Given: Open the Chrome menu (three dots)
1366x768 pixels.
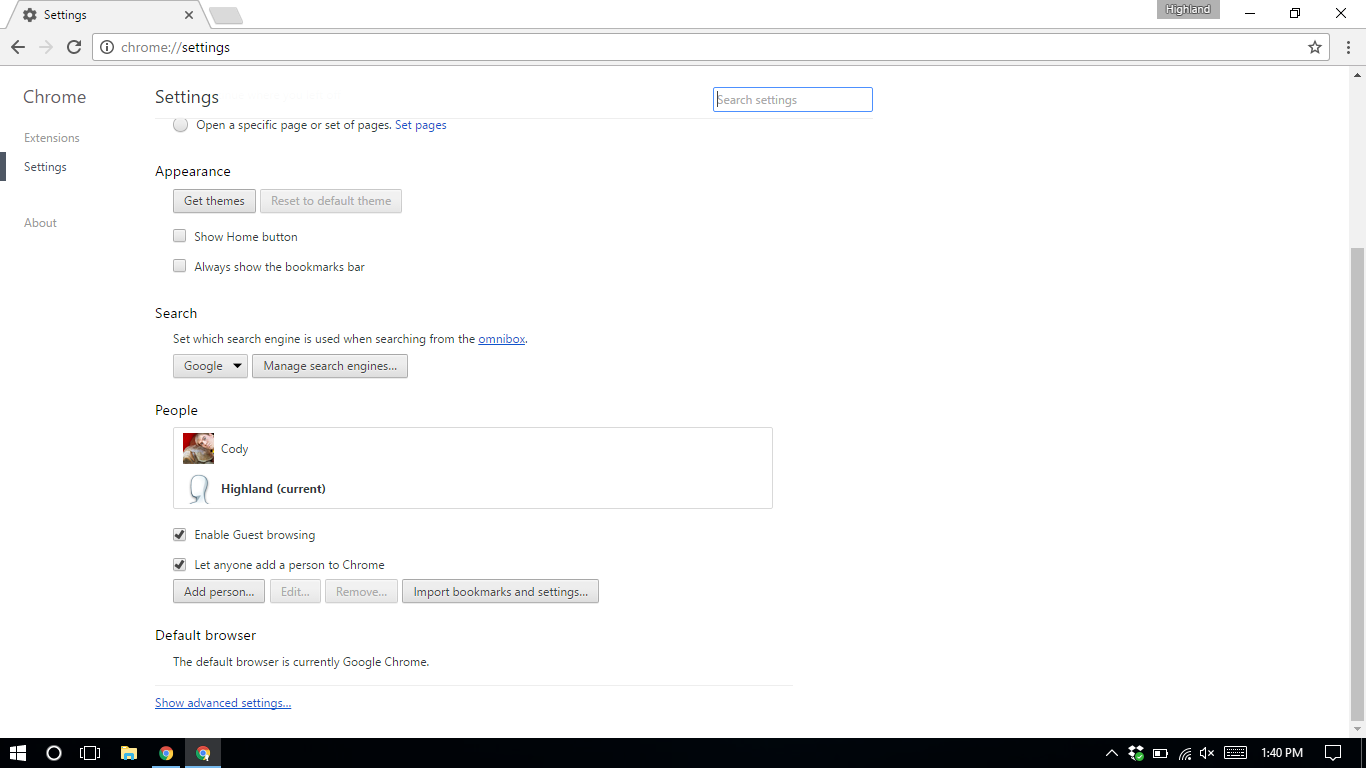Looking at the screenshot, I should pyautogui.click(x=1349, y=47).
